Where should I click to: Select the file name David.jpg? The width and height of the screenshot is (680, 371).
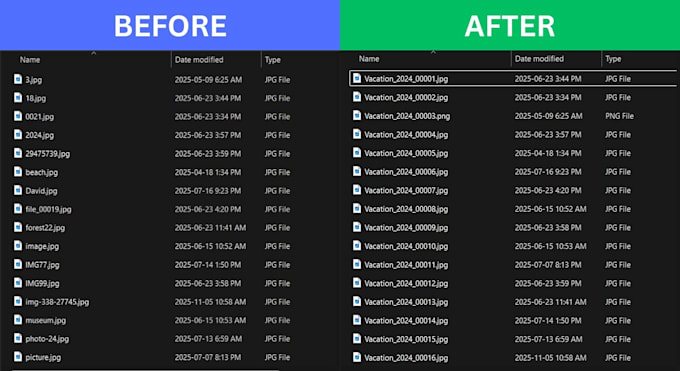click(41, 191)
